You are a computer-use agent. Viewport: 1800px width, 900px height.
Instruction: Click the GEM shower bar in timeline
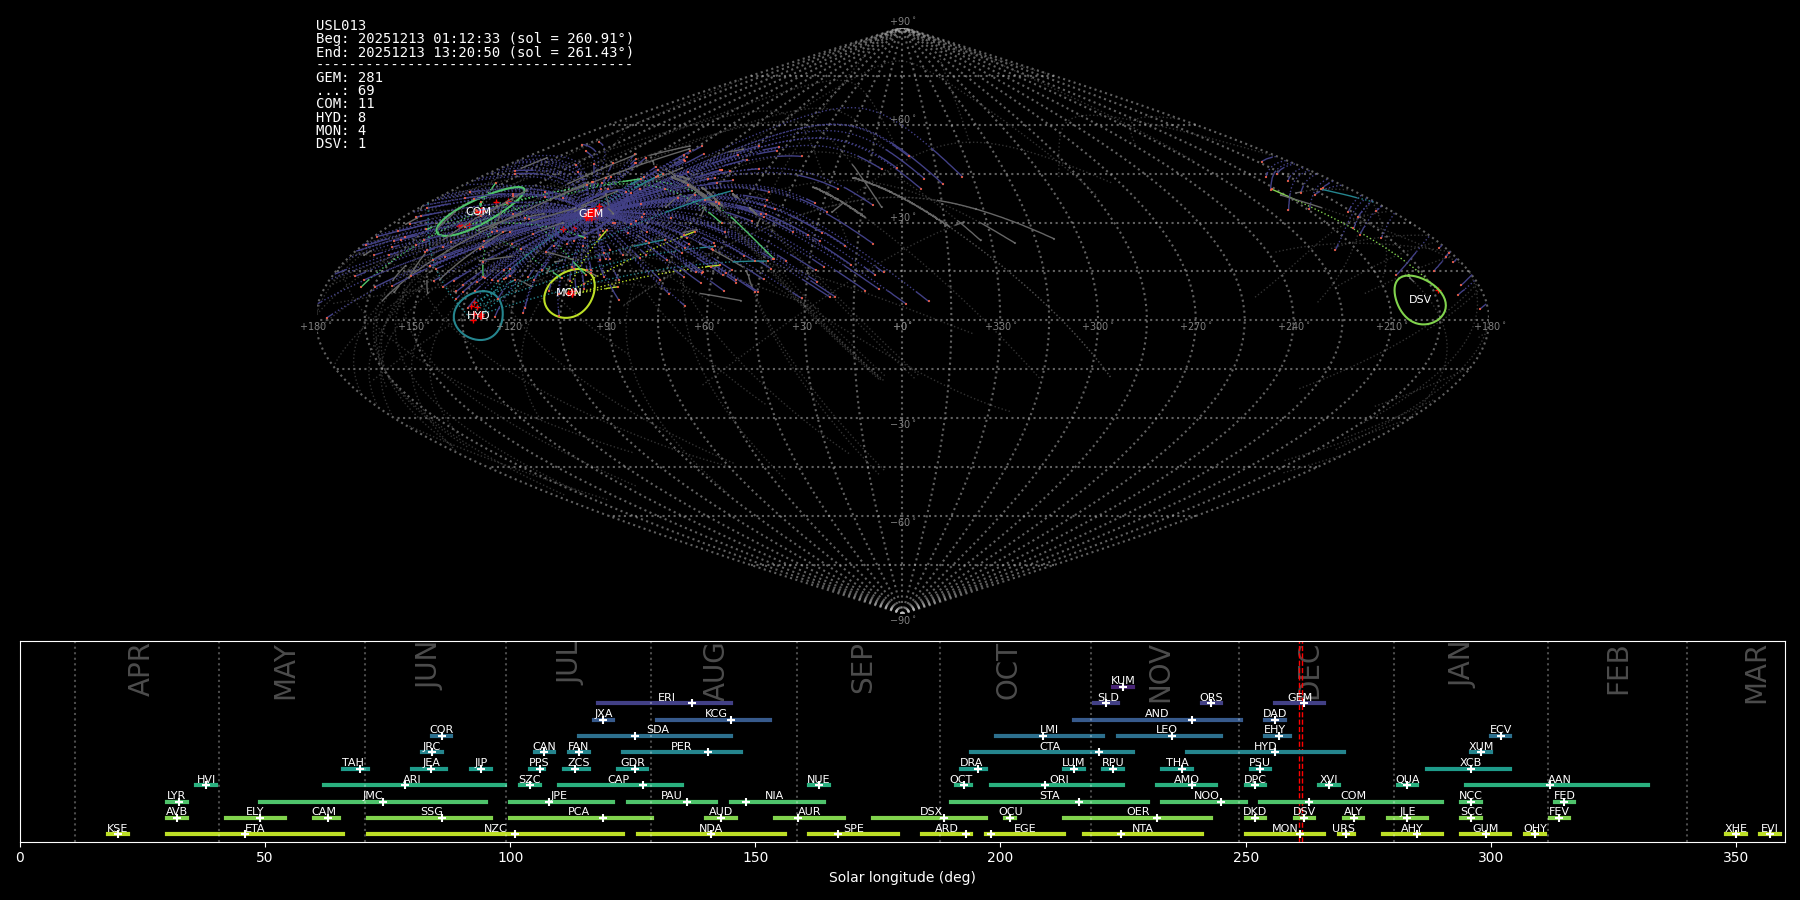1299,703
